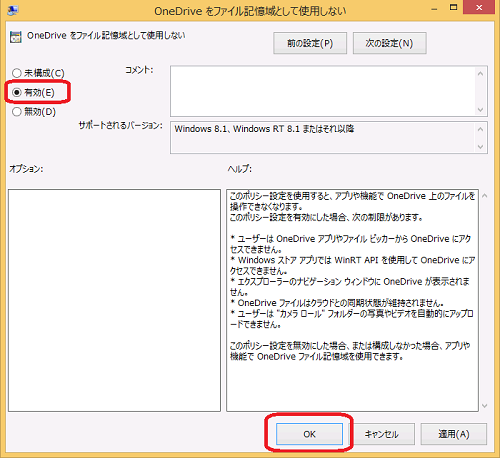Click the オプション: label

click(x=26, y=169)
